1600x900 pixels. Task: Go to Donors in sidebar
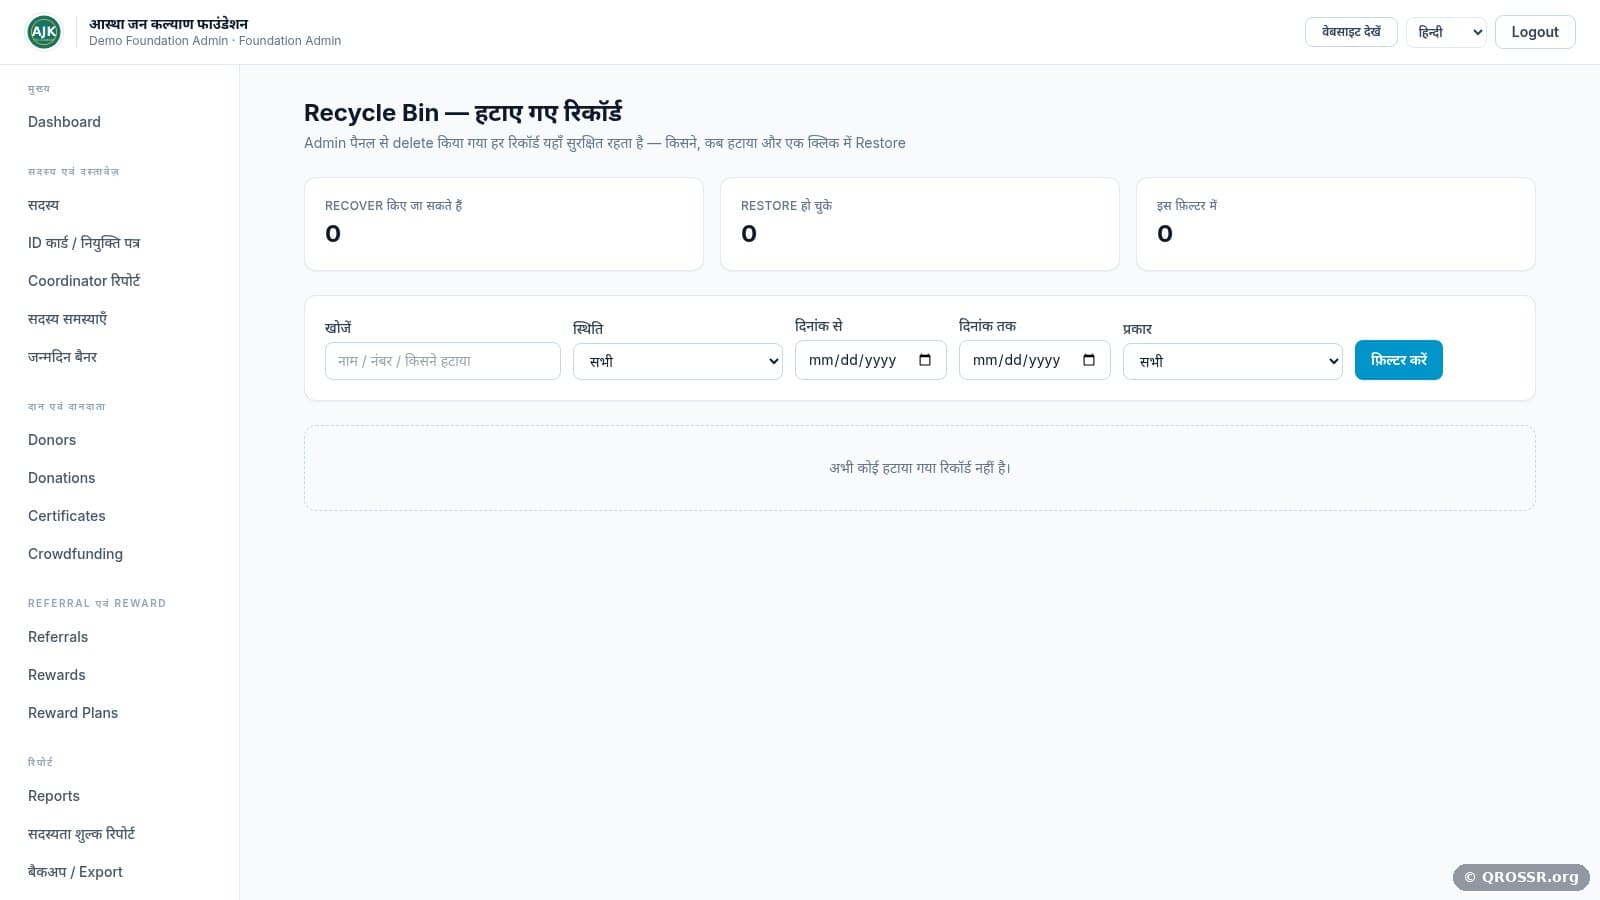pos(52,440)
